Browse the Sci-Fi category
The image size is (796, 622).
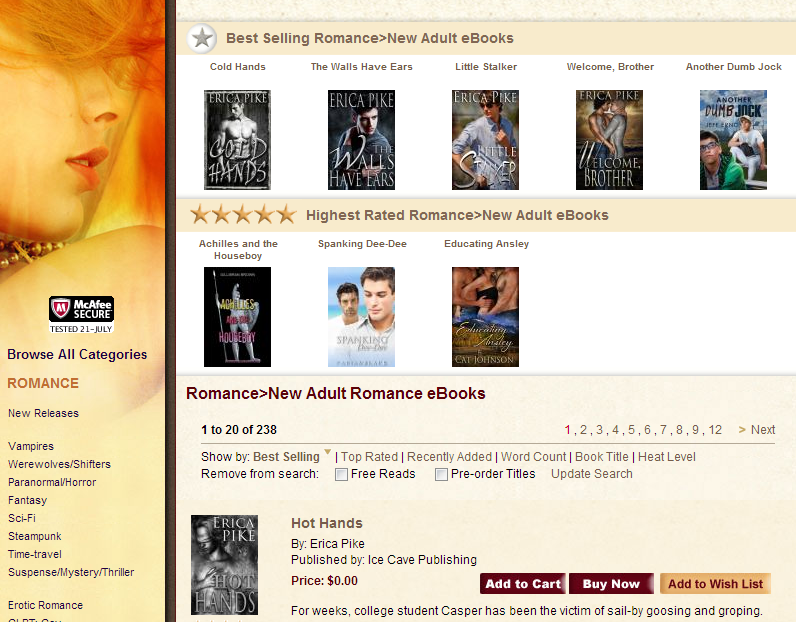(x=22, y=518)
